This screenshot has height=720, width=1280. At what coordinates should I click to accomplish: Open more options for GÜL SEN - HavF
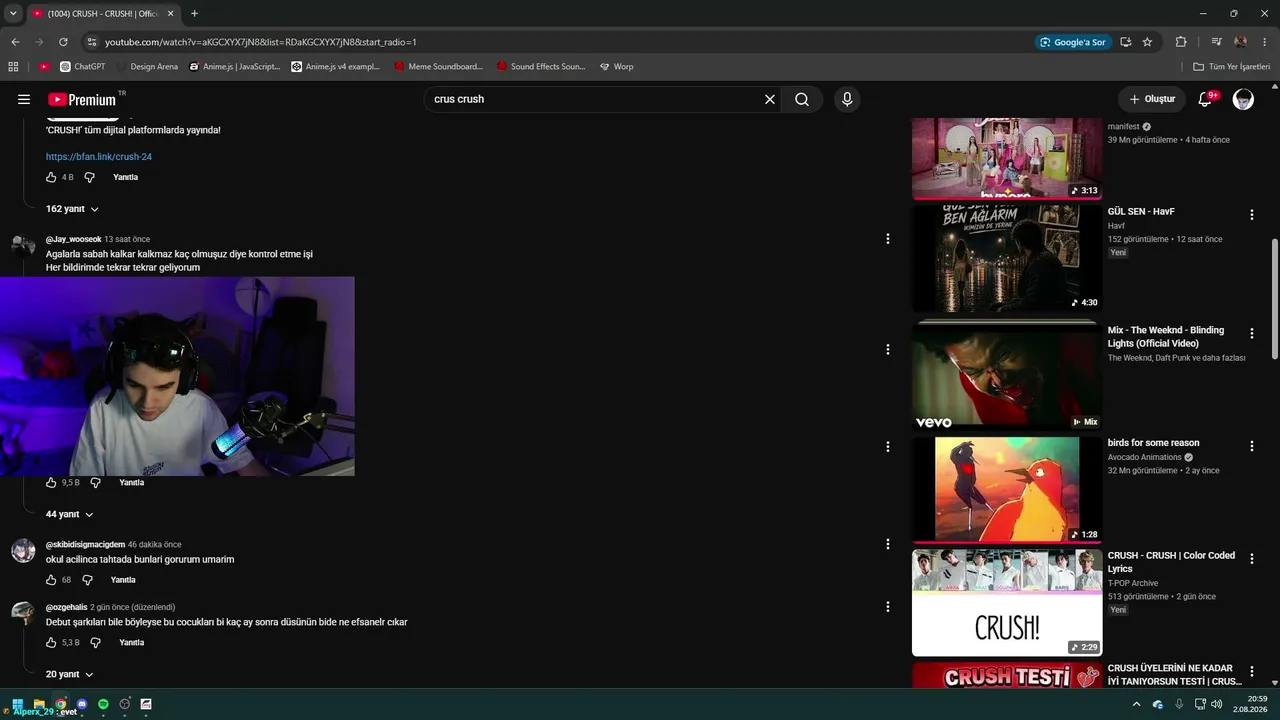click(x=1251, y=215)
